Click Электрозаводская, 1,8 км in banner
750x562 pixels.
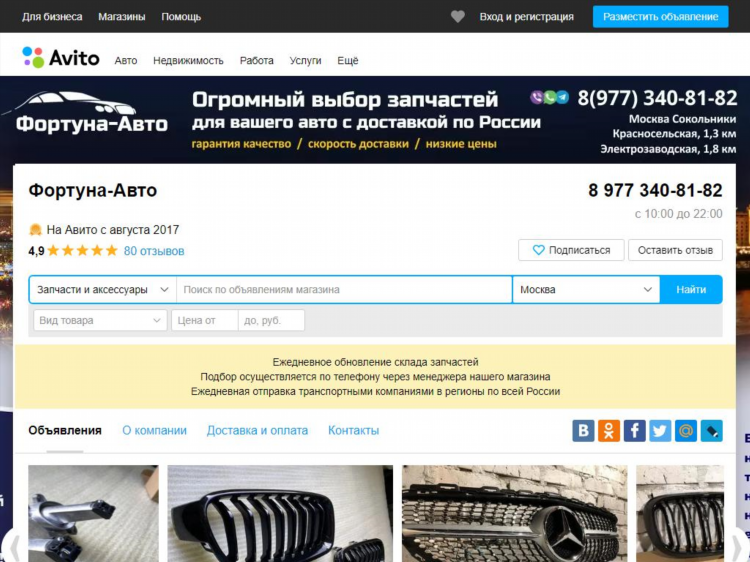pyautogui.click(x=668, y=149)
